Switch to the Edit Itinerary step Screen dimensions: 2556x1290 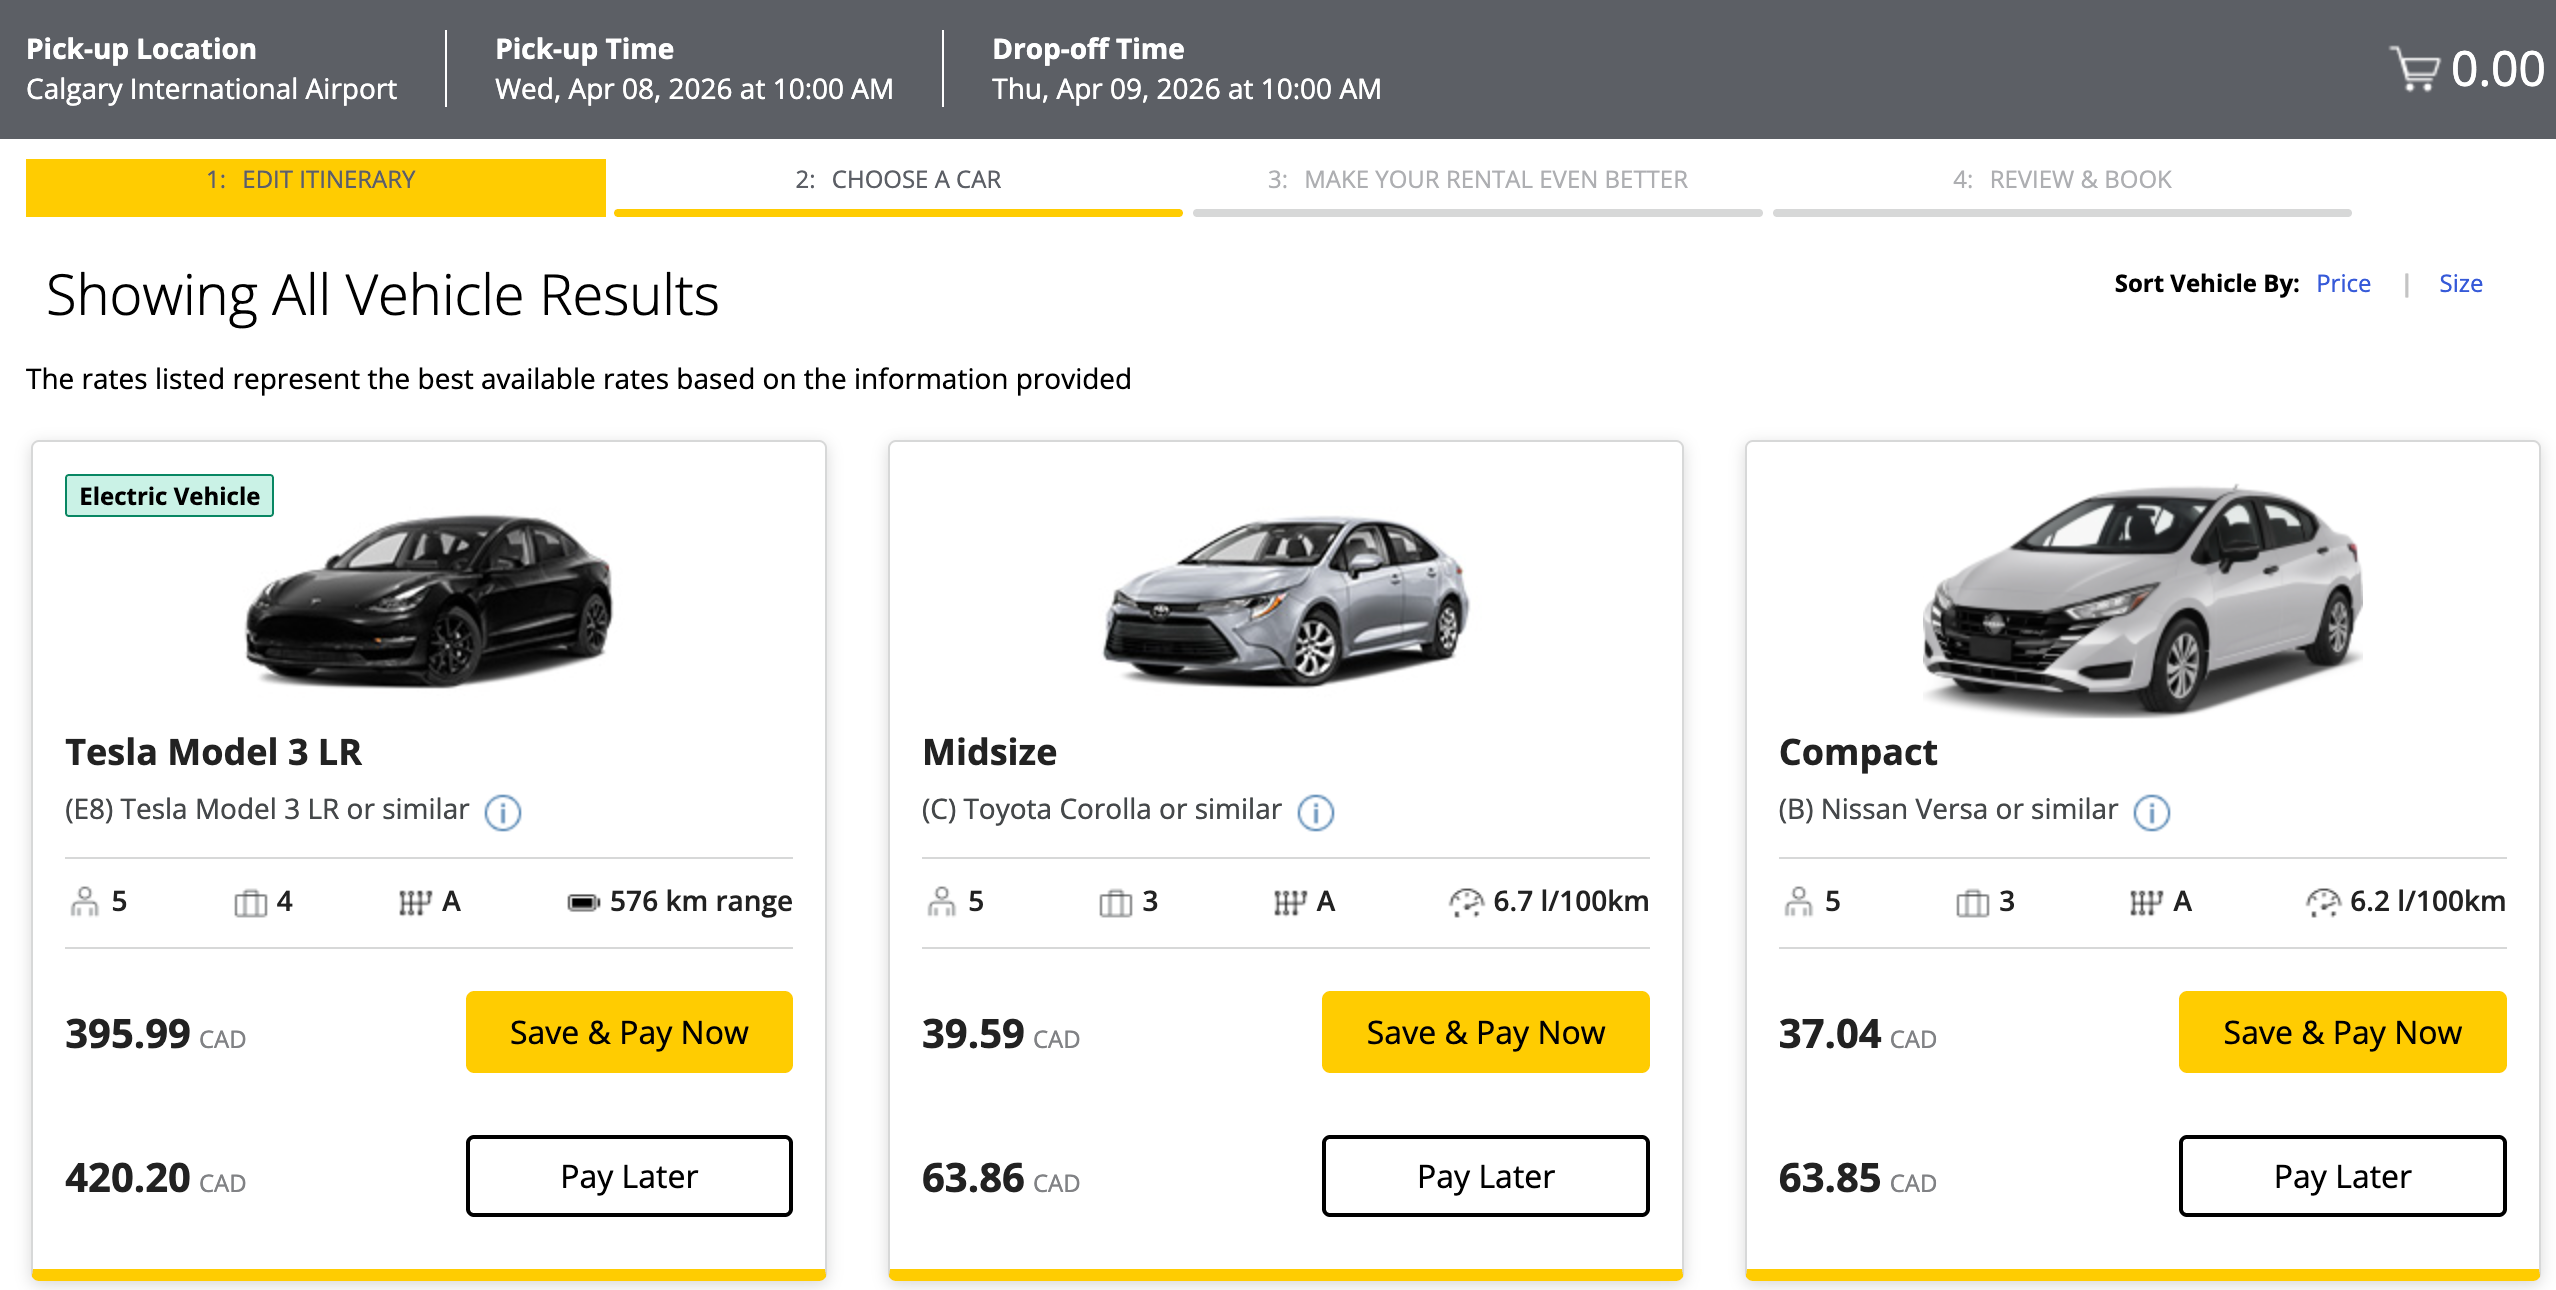310,180
